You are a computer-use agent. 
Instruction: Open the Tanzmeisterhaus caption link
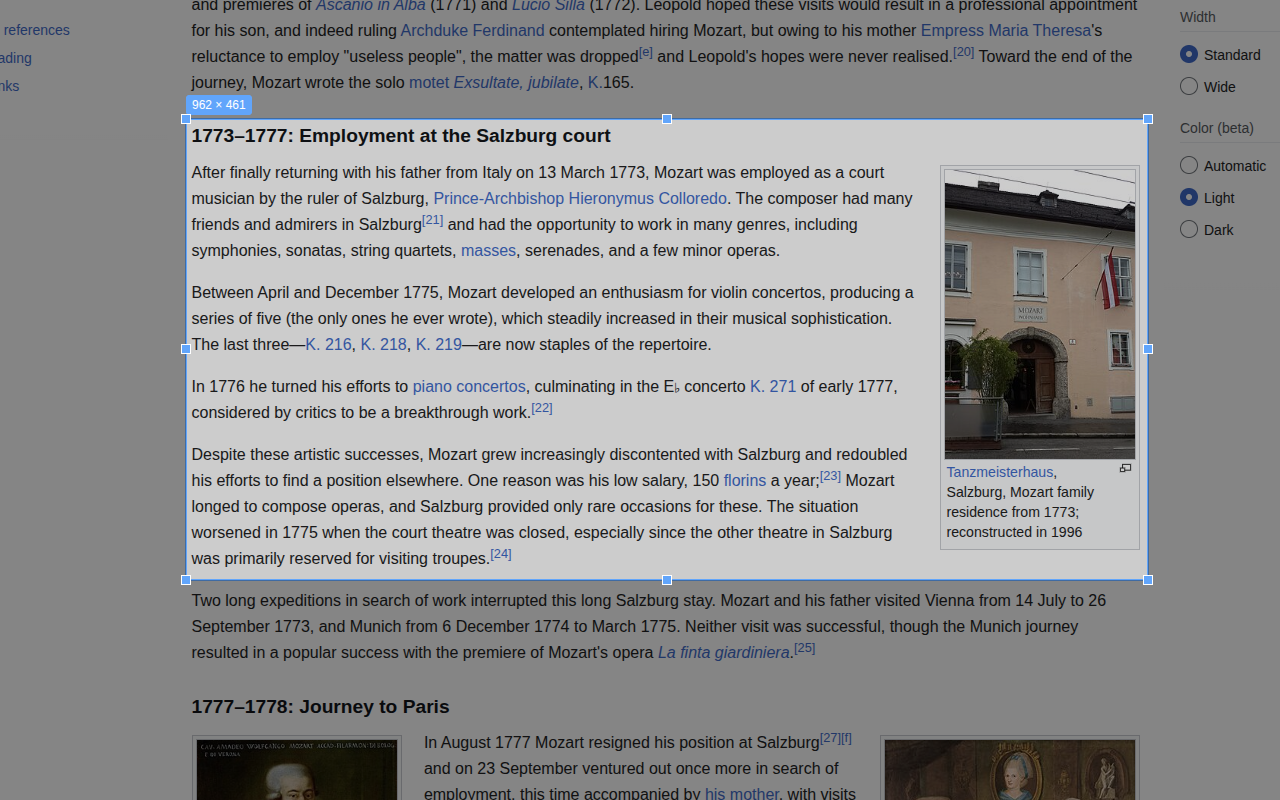pyautogui.click(x=999, y=471)
